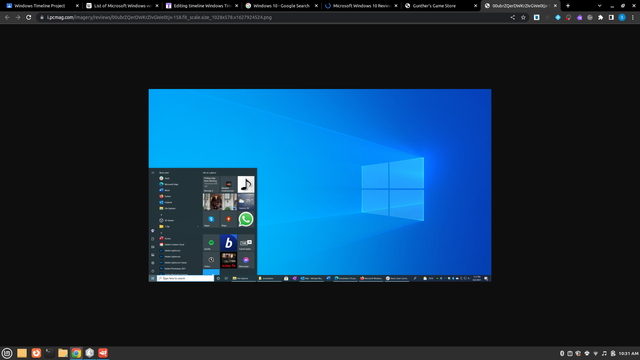Close the Windows Timeline Project tab
Viewport: 640px width, 360px height.
[77, 6]
